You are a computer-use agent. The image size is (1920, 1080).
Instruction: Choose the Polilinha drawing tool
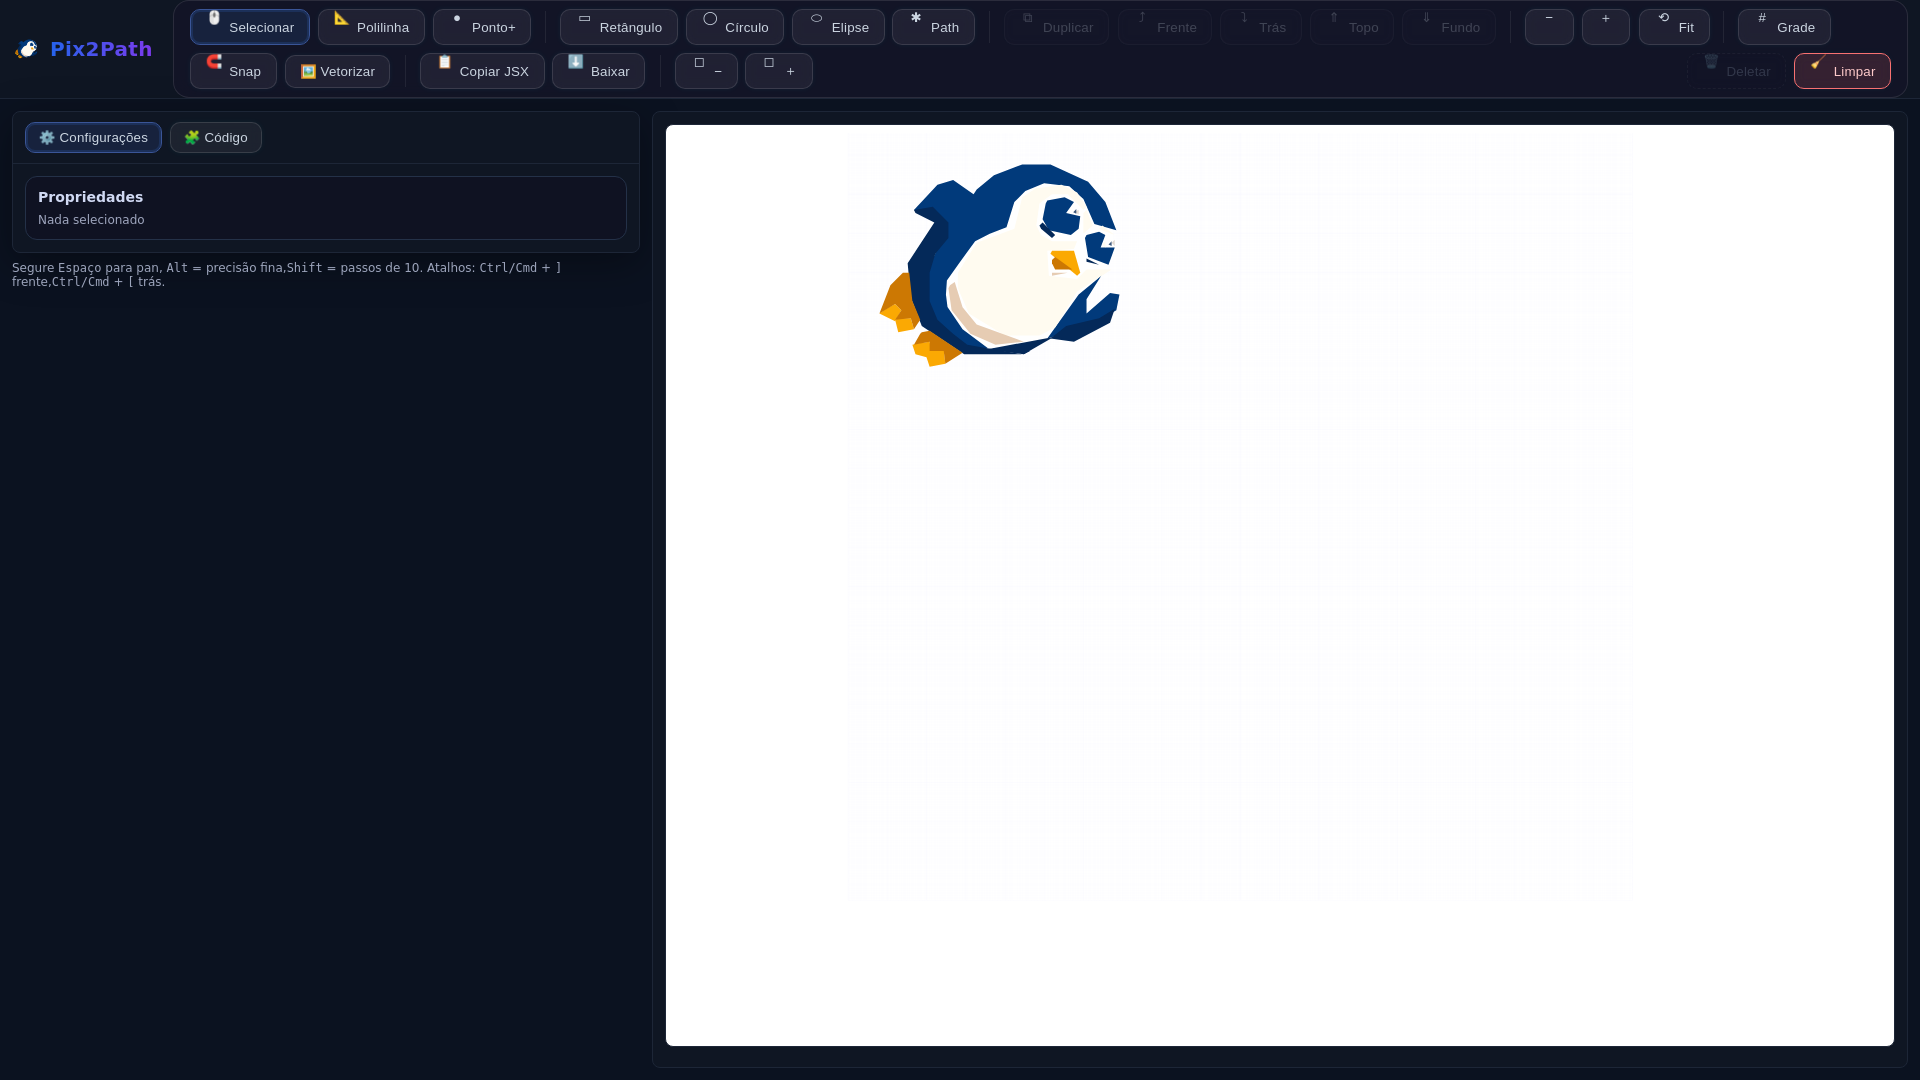[x=371, y=27]
